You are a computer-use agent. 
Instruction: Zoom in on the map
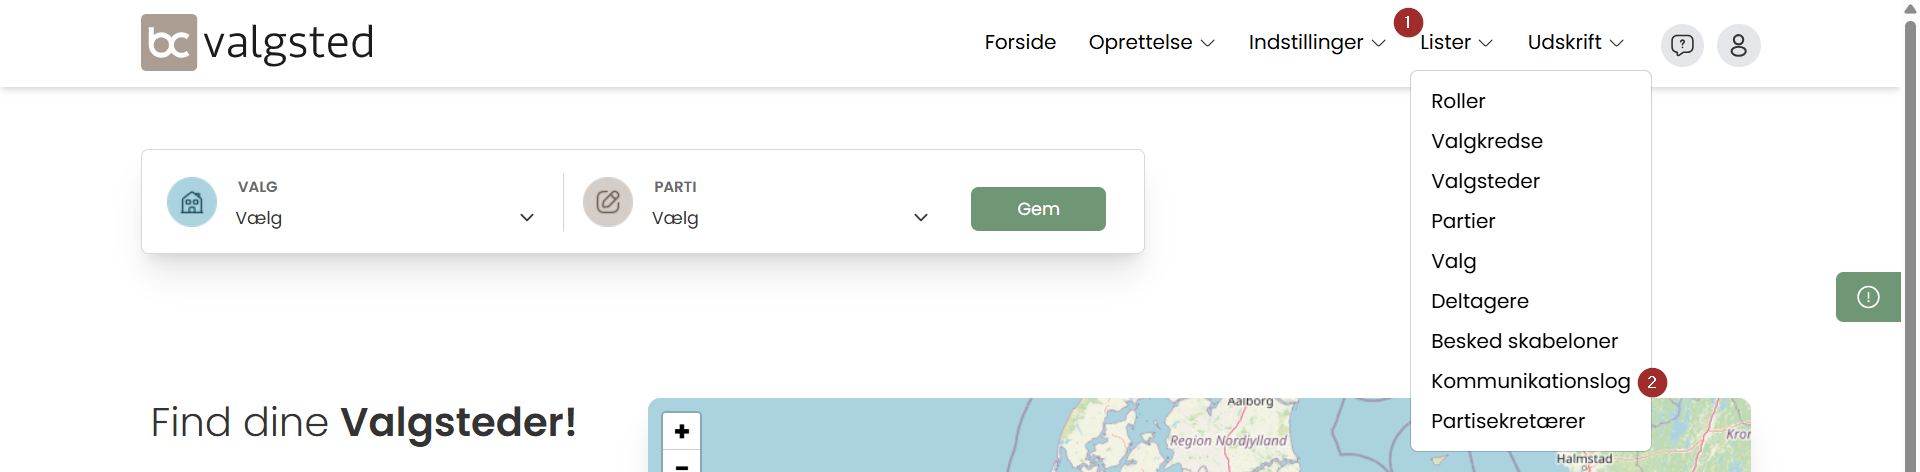(x=681, y=431)
